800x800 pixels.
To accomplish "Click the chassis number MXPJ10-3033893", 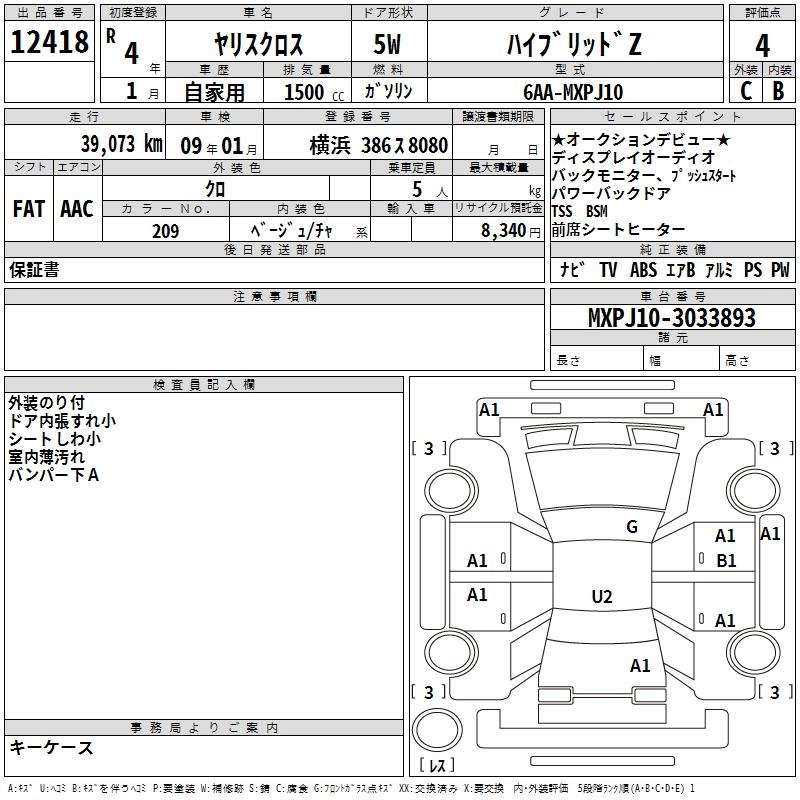I will pyautogui.click(x=672, y=317).
